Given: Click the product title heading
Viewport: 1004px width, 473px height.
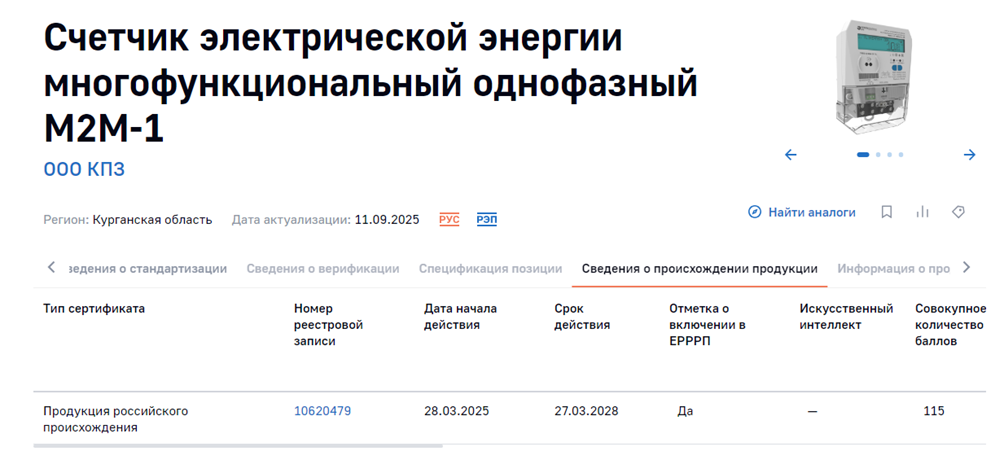Looking at the screenshot, I should [370, 84].
